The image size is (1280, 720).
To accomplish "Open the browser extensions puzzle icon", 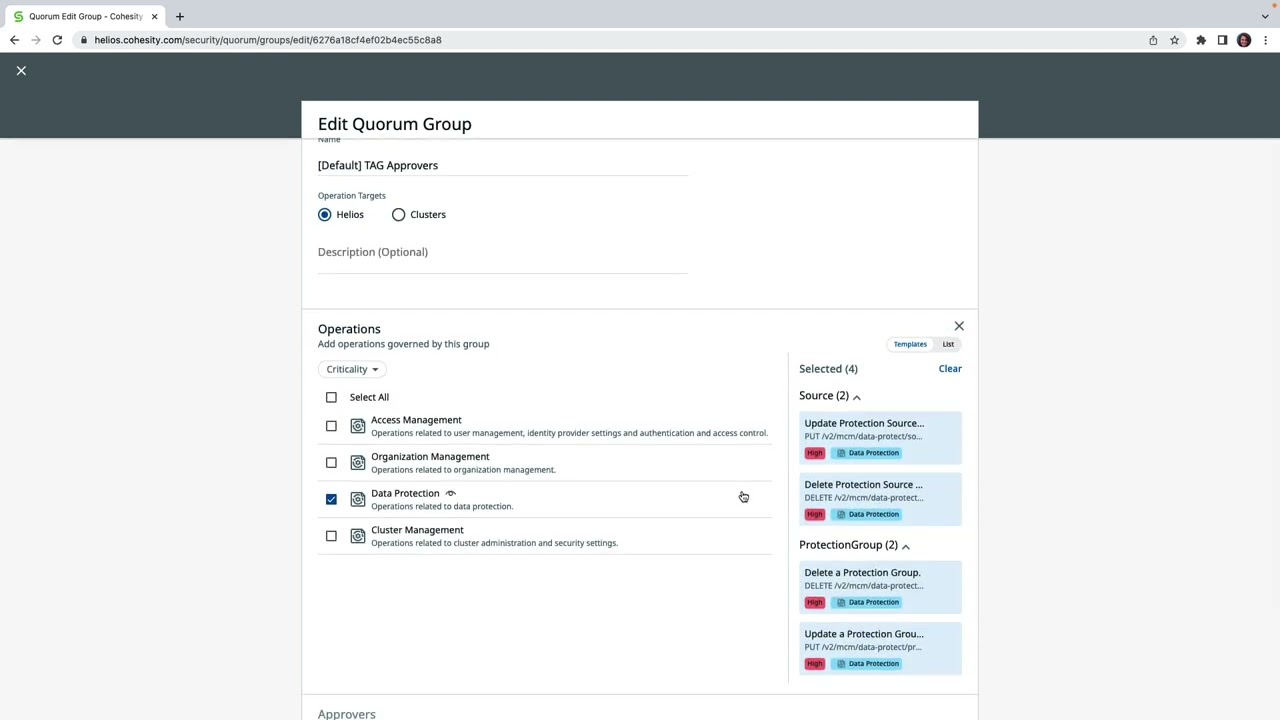I will [x=1201, y=40].
